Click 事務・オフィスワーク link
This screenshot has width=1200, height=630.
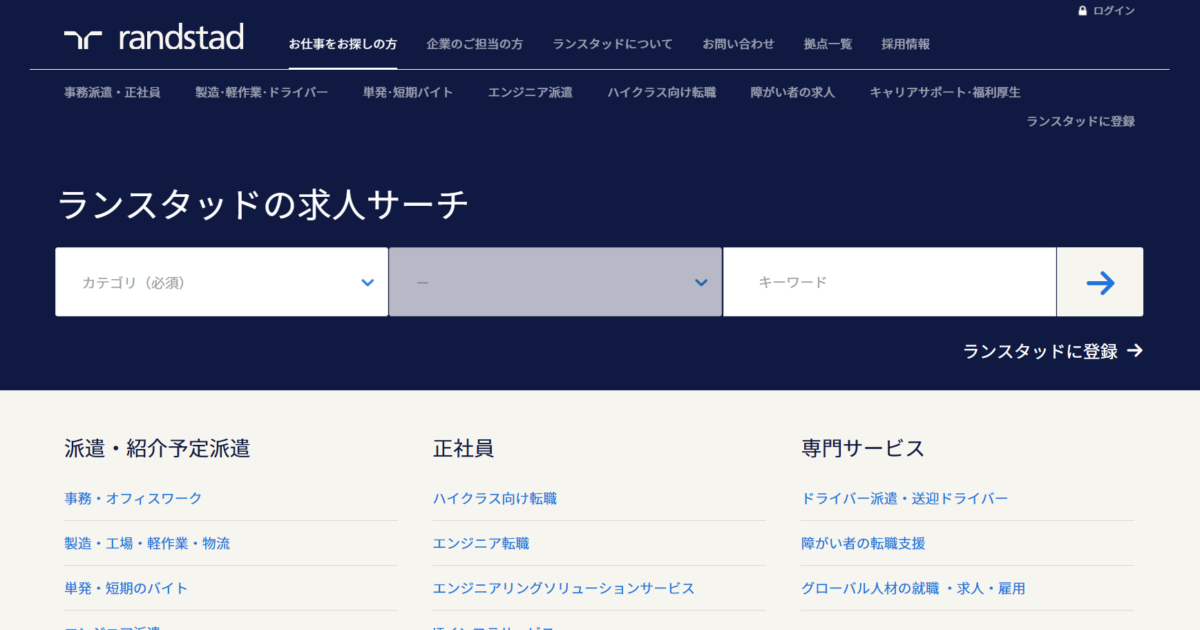133,498
